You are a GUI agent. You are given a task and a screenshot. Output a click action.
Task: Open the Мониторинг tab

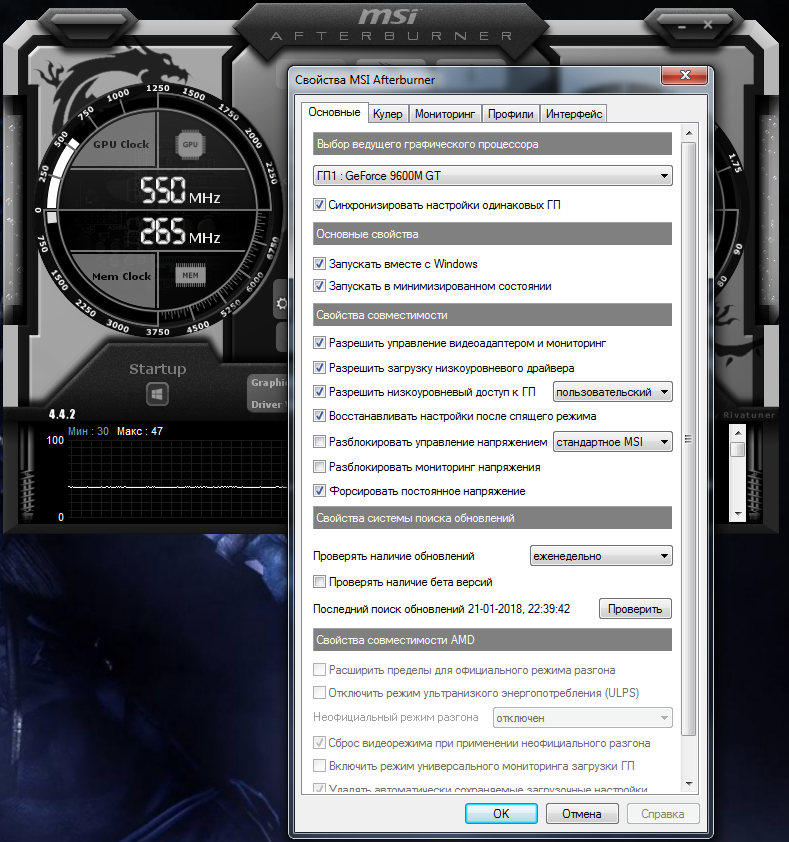point(445,114)
